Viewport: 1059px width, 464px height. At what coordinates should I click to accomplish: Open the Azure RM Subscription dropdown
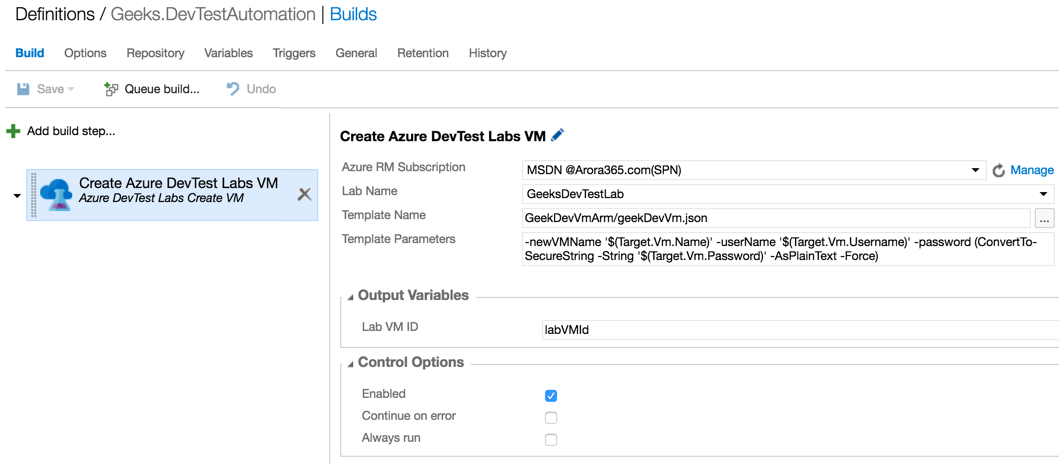pyautogui.click(x=975, y=170)
